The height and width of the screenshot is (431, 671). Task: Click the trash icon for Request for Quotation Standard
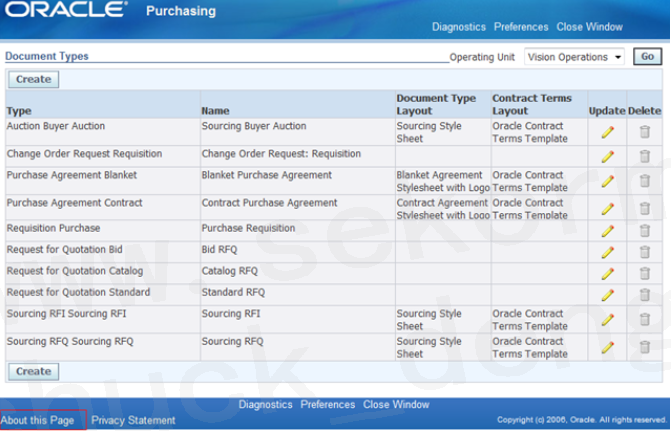coord(645,295)
